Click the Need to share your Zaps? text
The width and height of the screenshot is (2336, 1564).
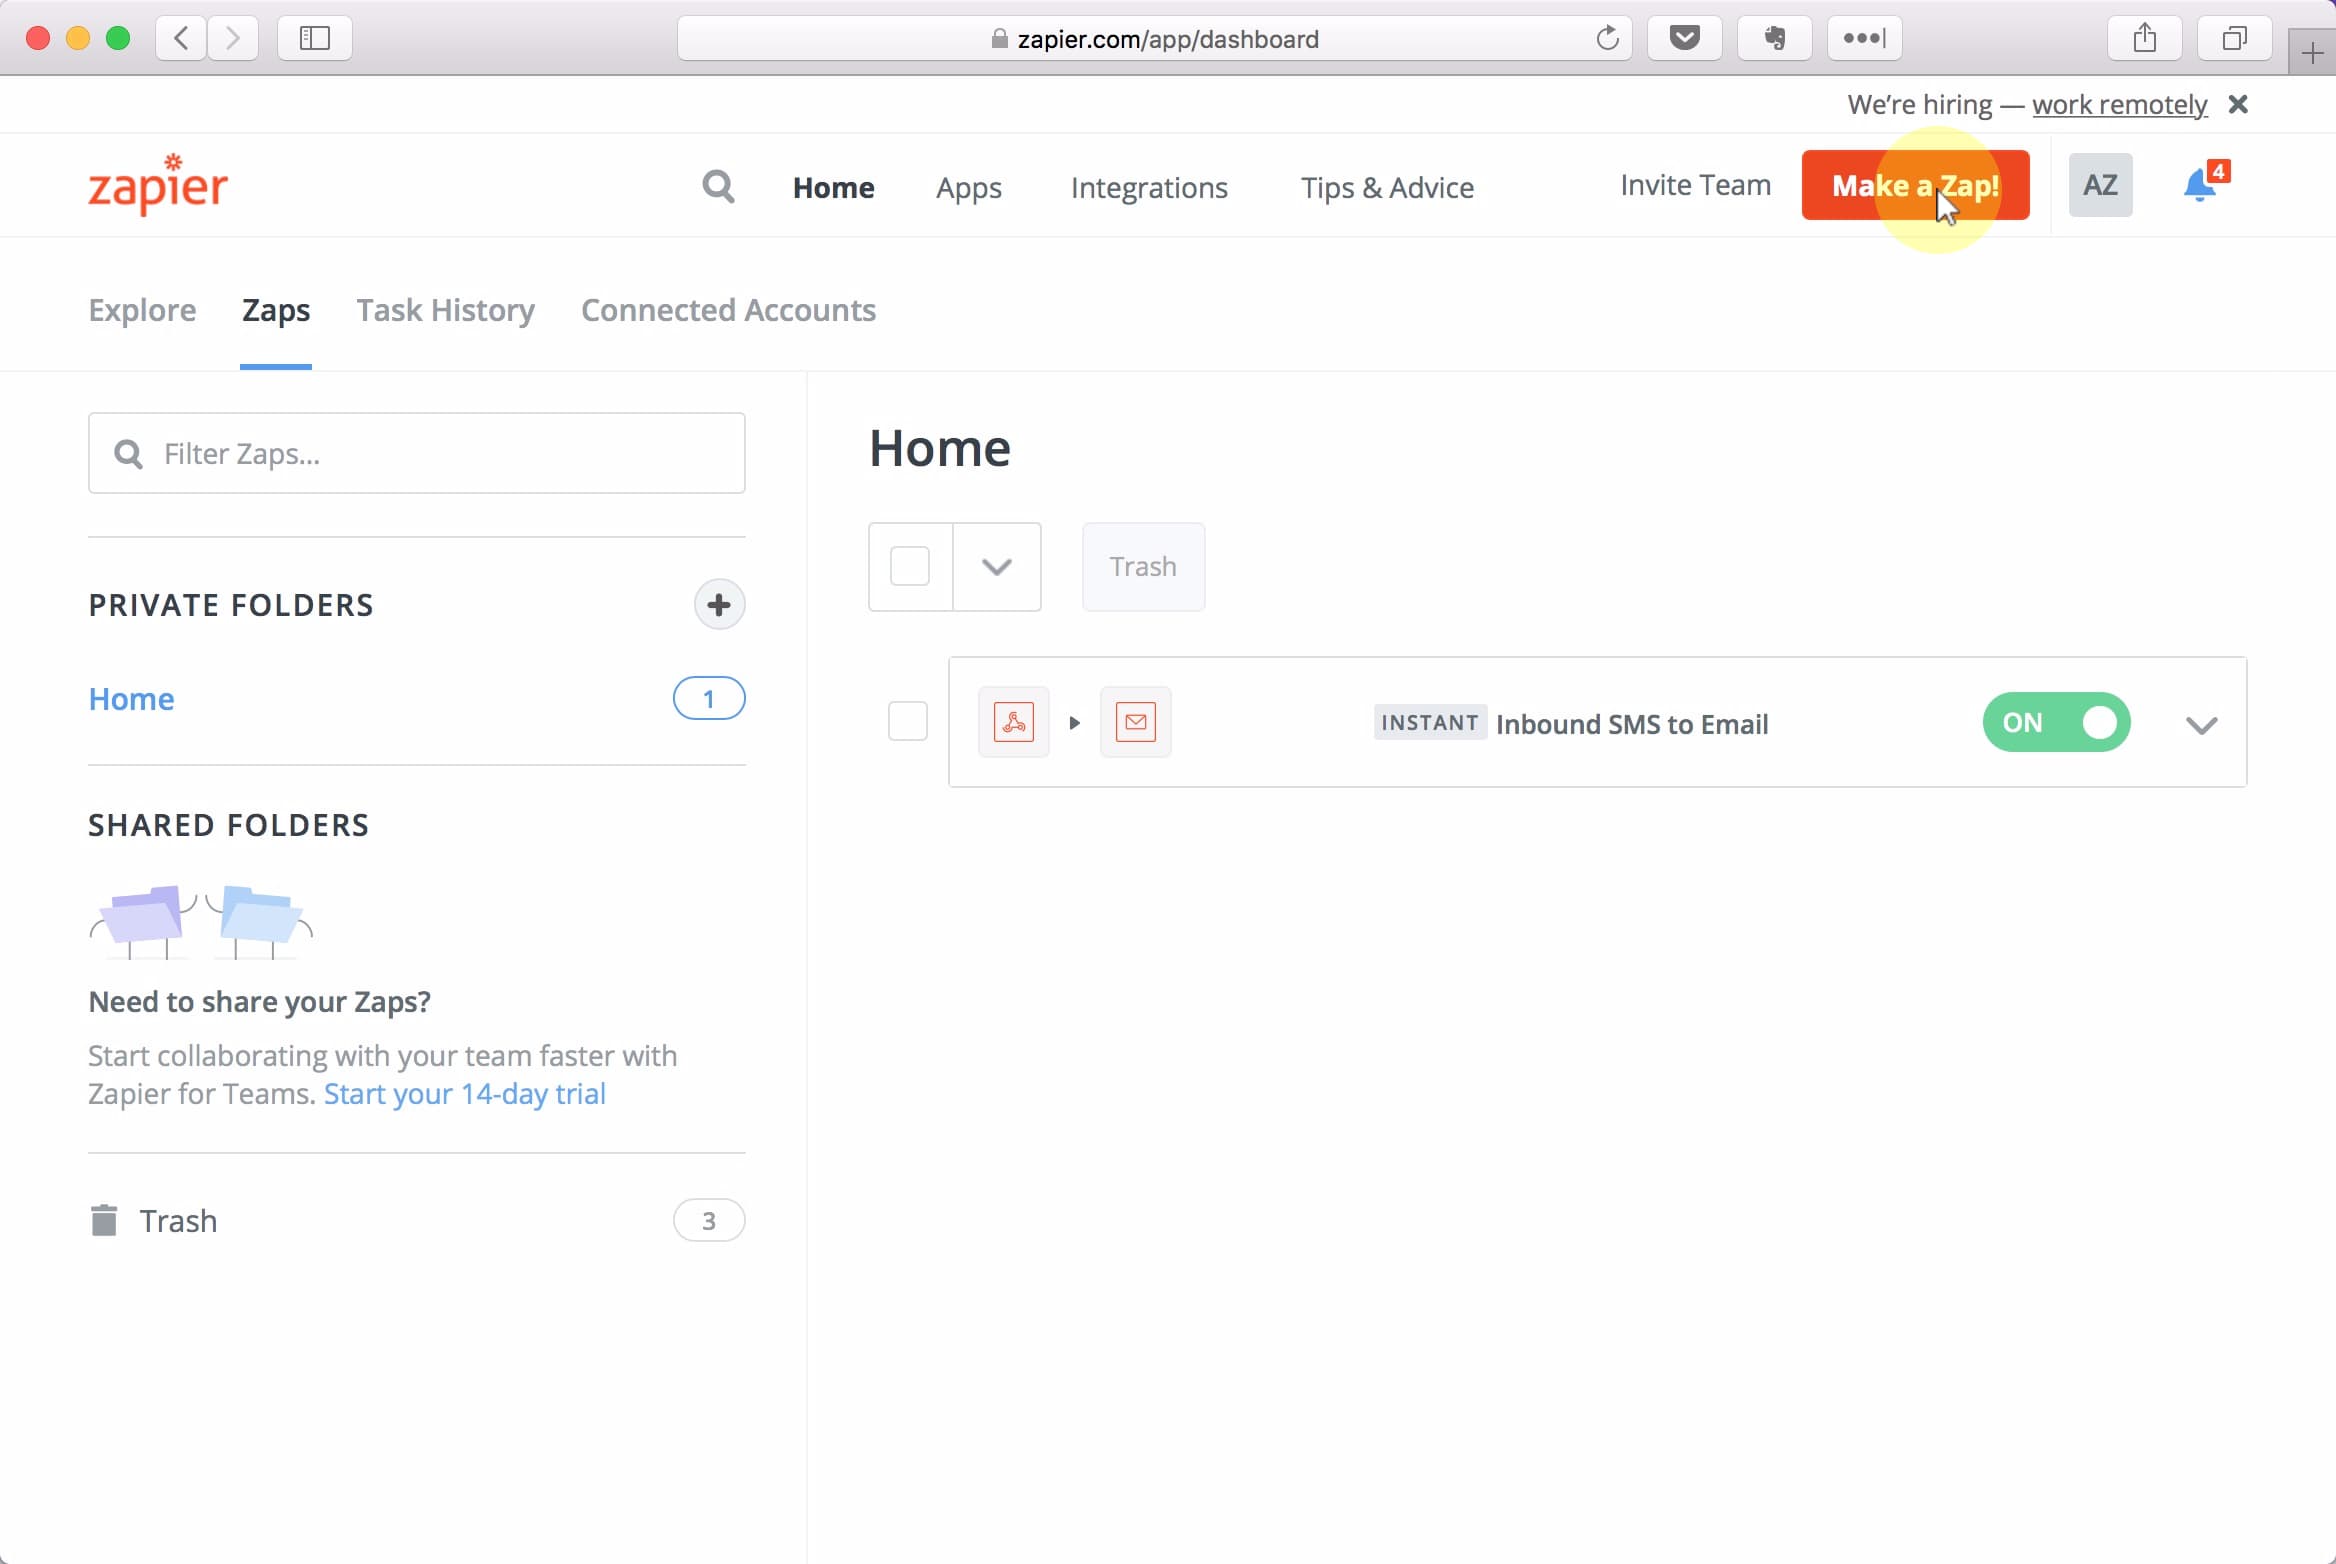pyautogui.click(x=260, y=1001)
